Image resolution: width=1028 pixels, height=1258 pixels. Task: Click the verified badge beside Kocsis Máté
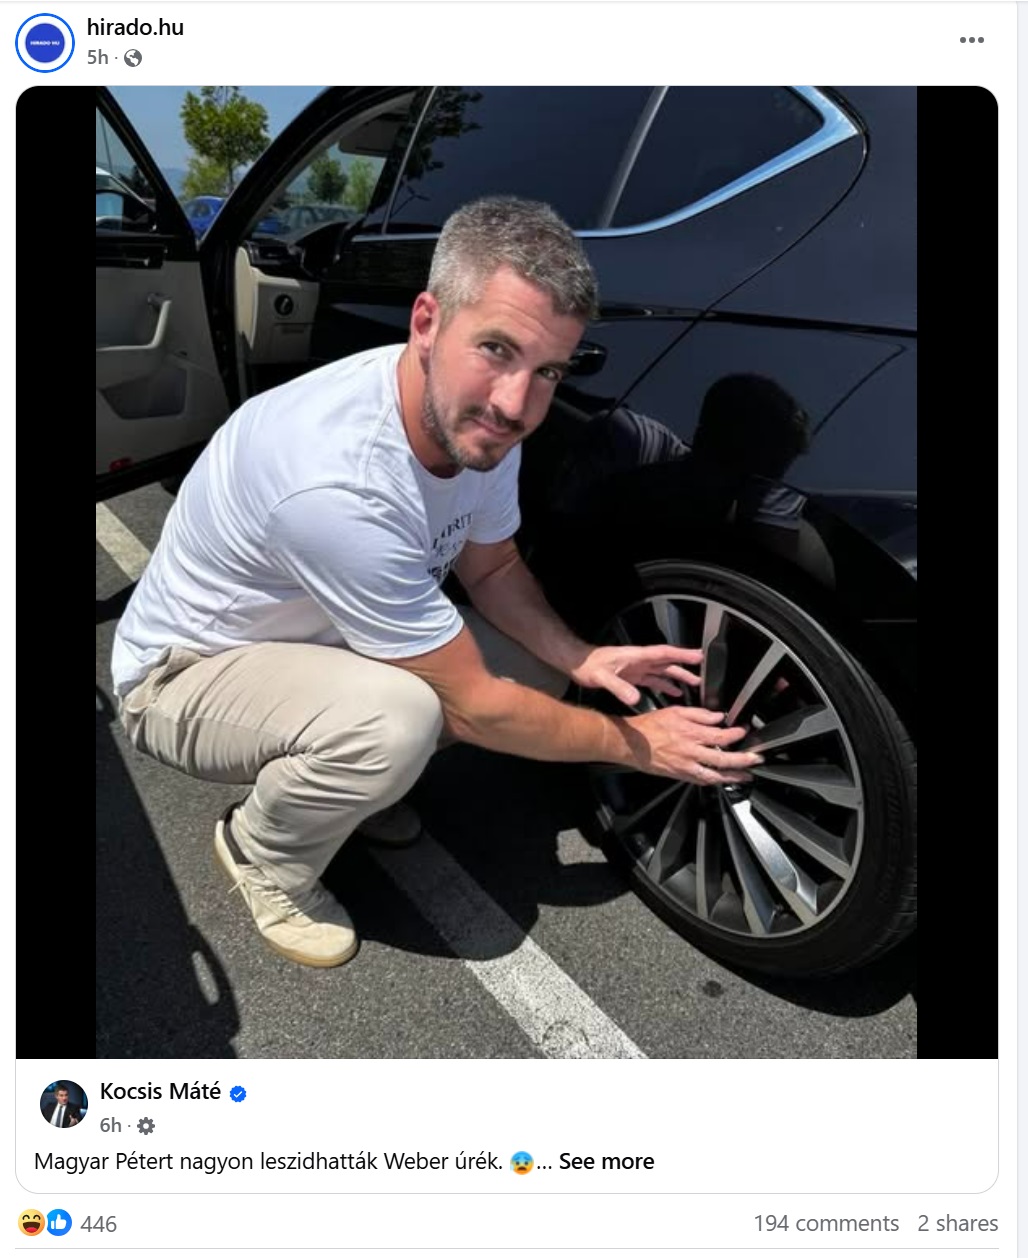pos(238,1094)
